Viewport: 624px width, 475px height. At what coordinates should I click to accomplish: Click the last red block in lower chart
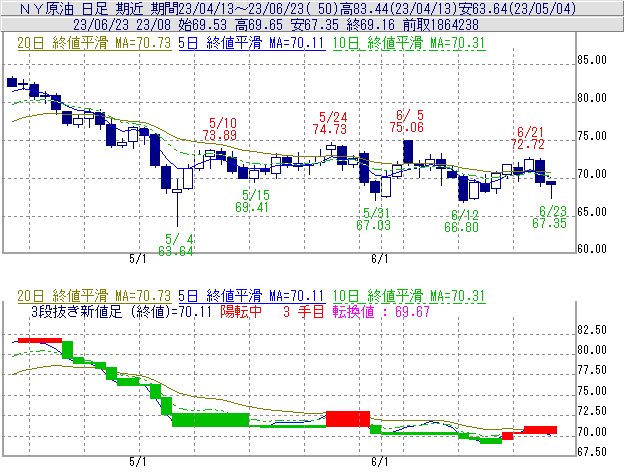pyautogui.click(x=540, y=430)
